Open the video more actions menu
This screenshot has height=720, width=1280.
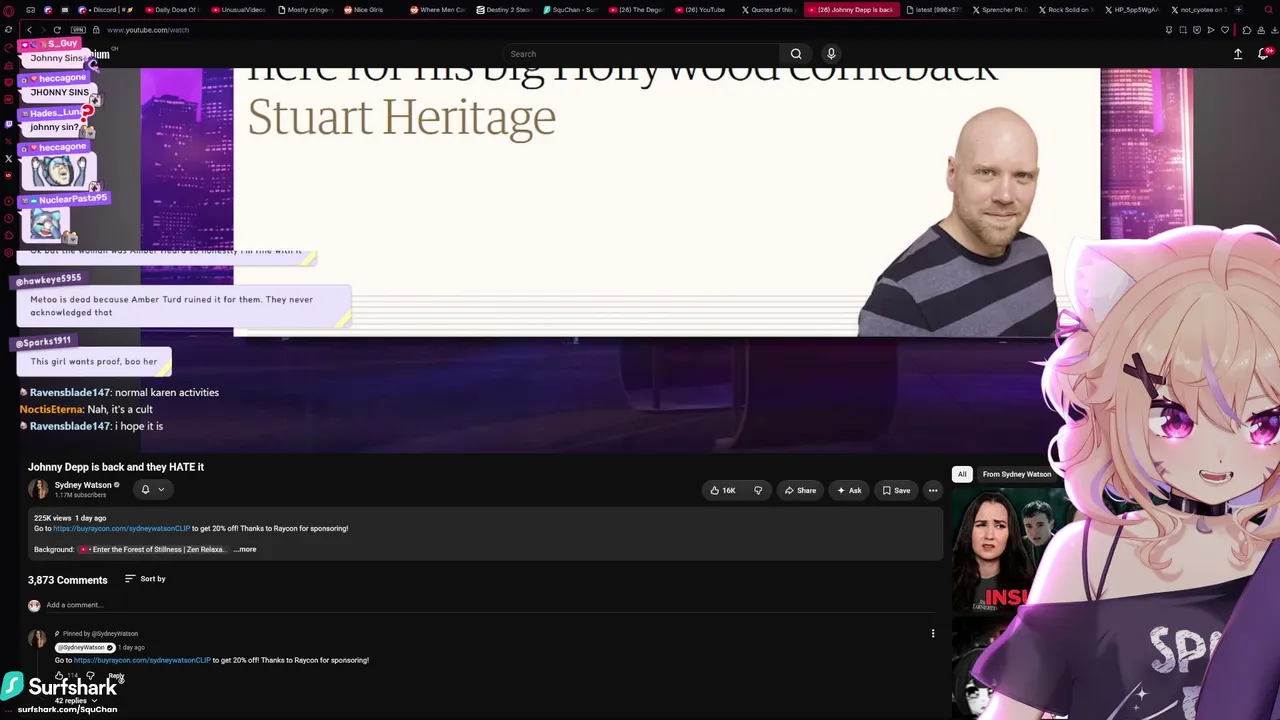(933, 490)
